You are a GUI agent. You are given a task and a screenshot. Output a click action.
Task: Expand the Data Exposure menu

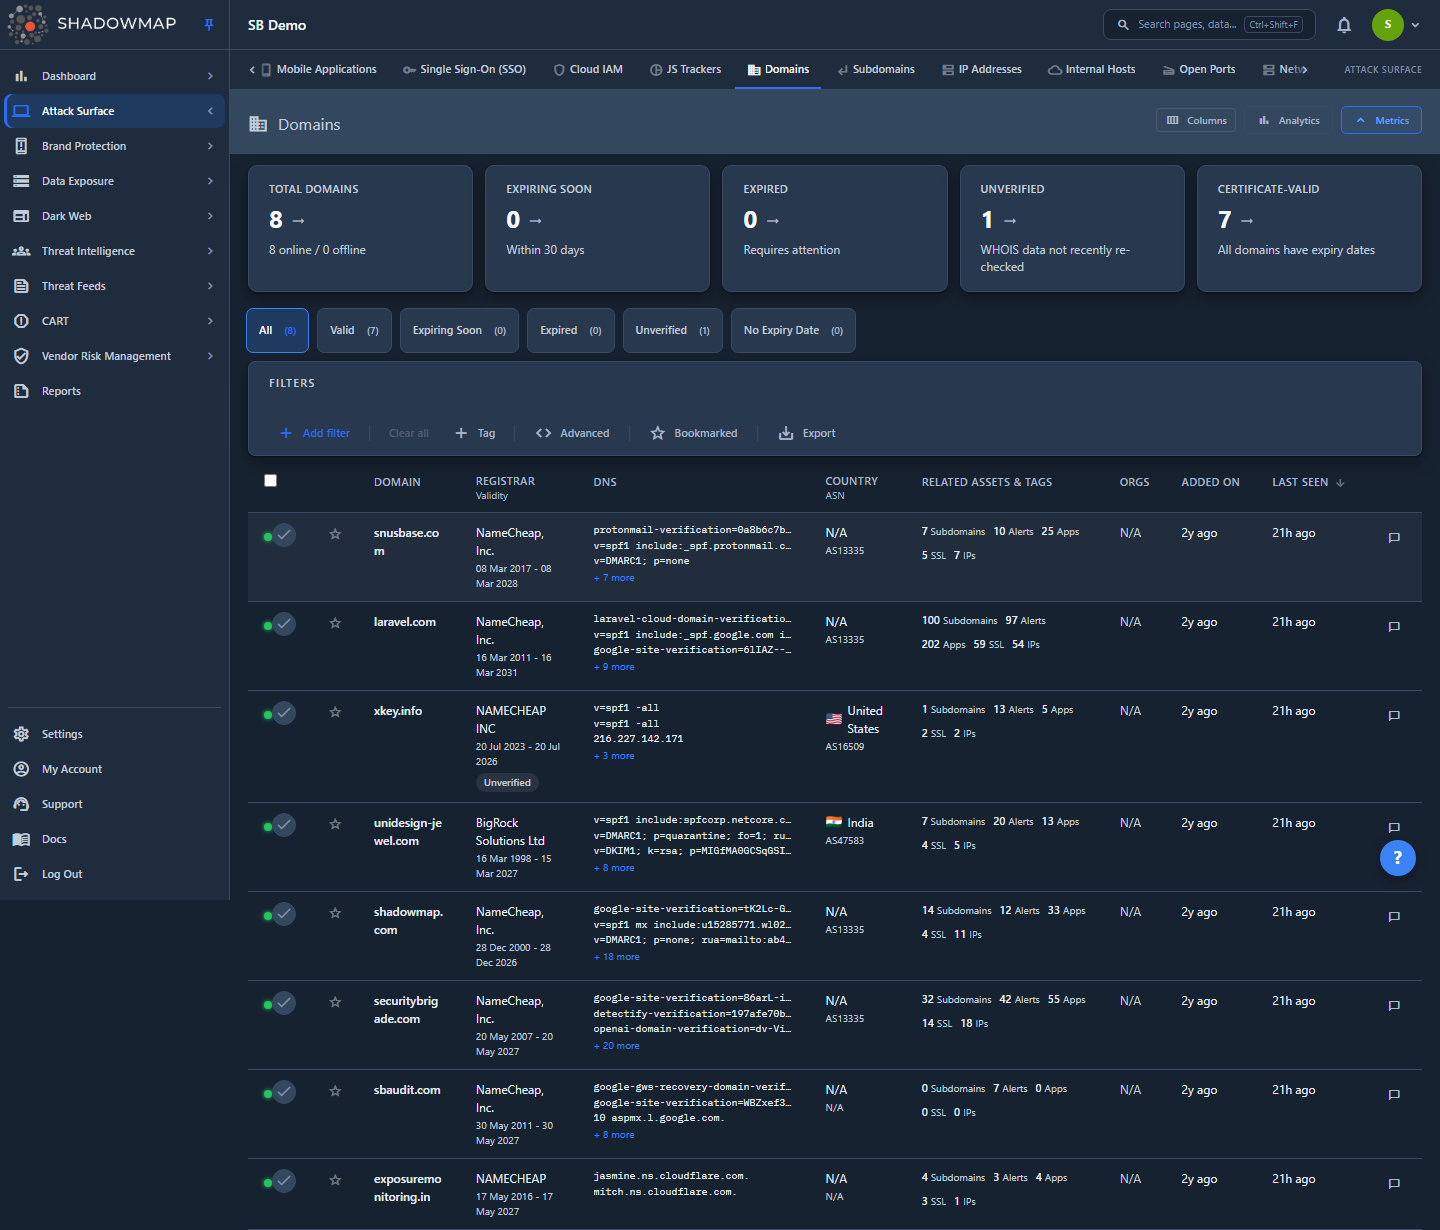point(210,181)
